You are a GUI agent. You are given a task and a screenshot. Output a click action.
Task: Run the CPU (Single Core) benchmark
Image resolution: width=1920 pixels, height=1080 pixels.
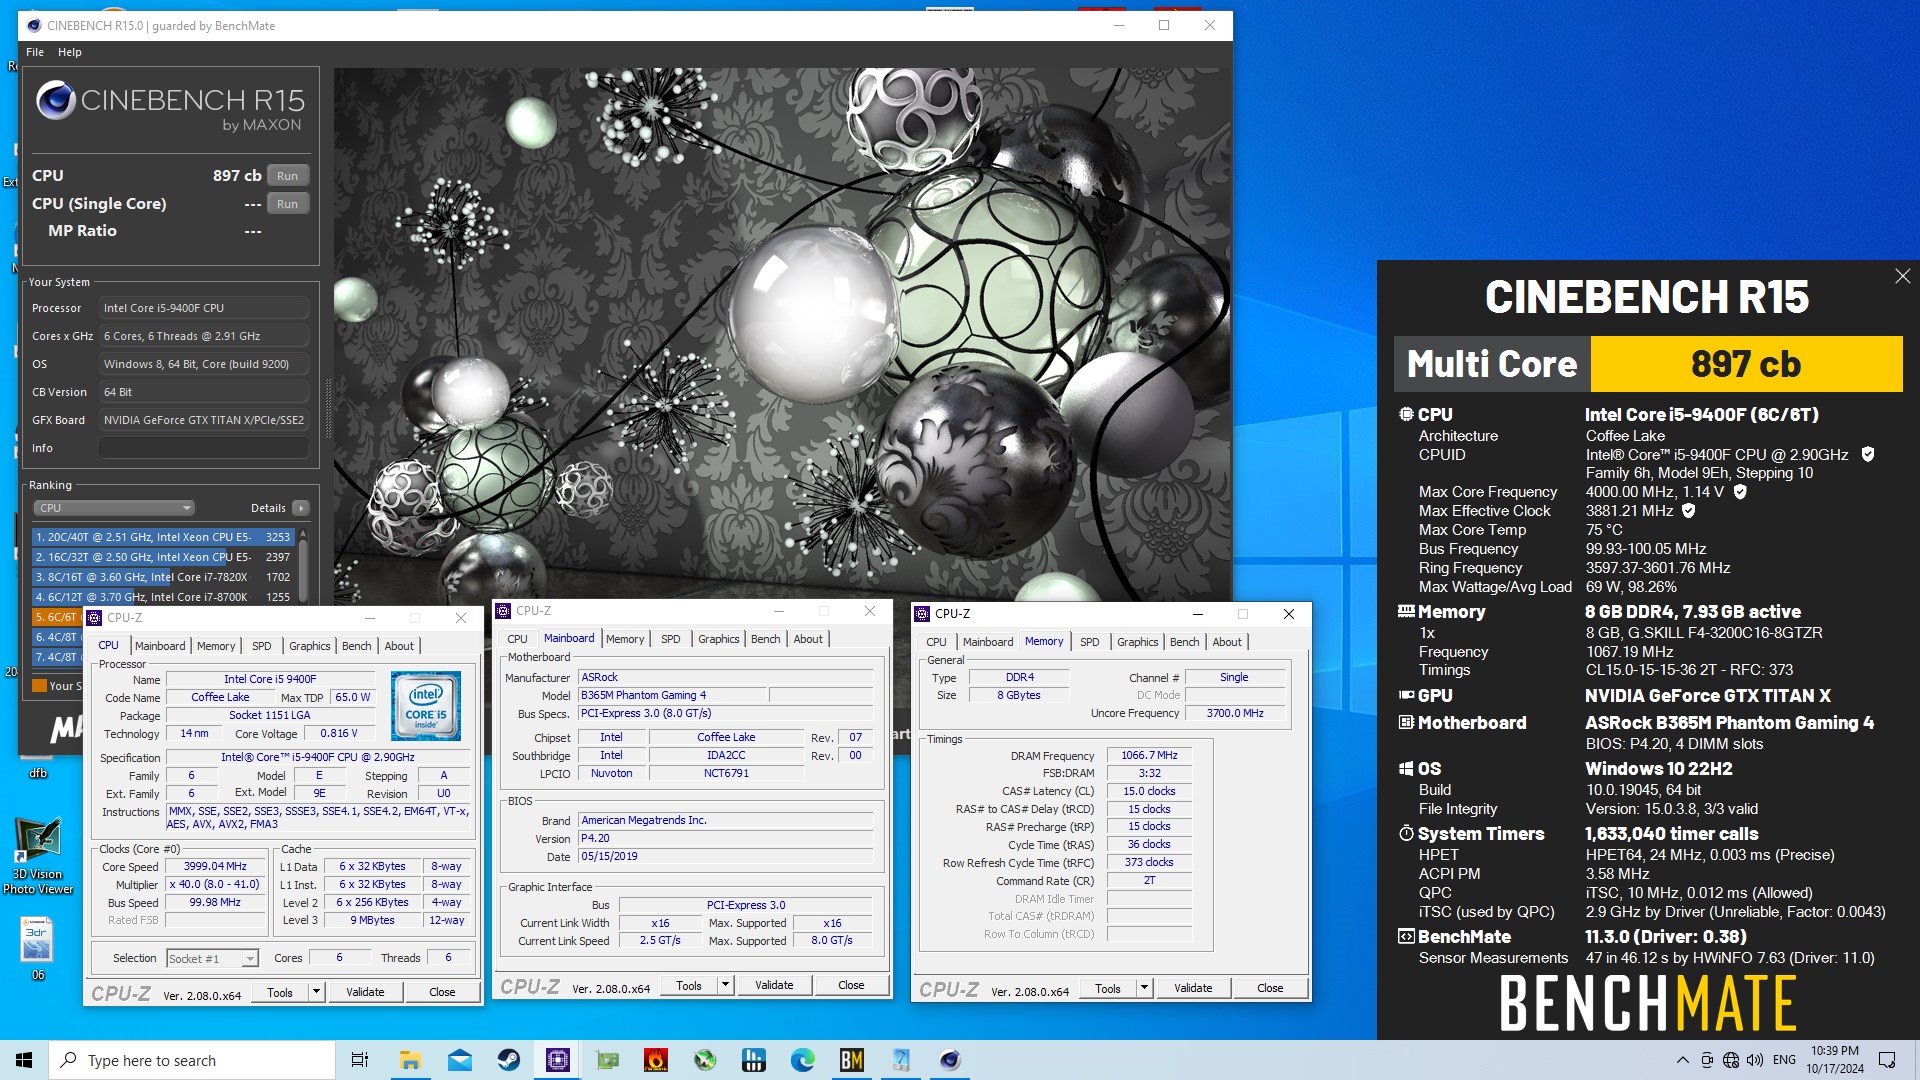point(288,204)
